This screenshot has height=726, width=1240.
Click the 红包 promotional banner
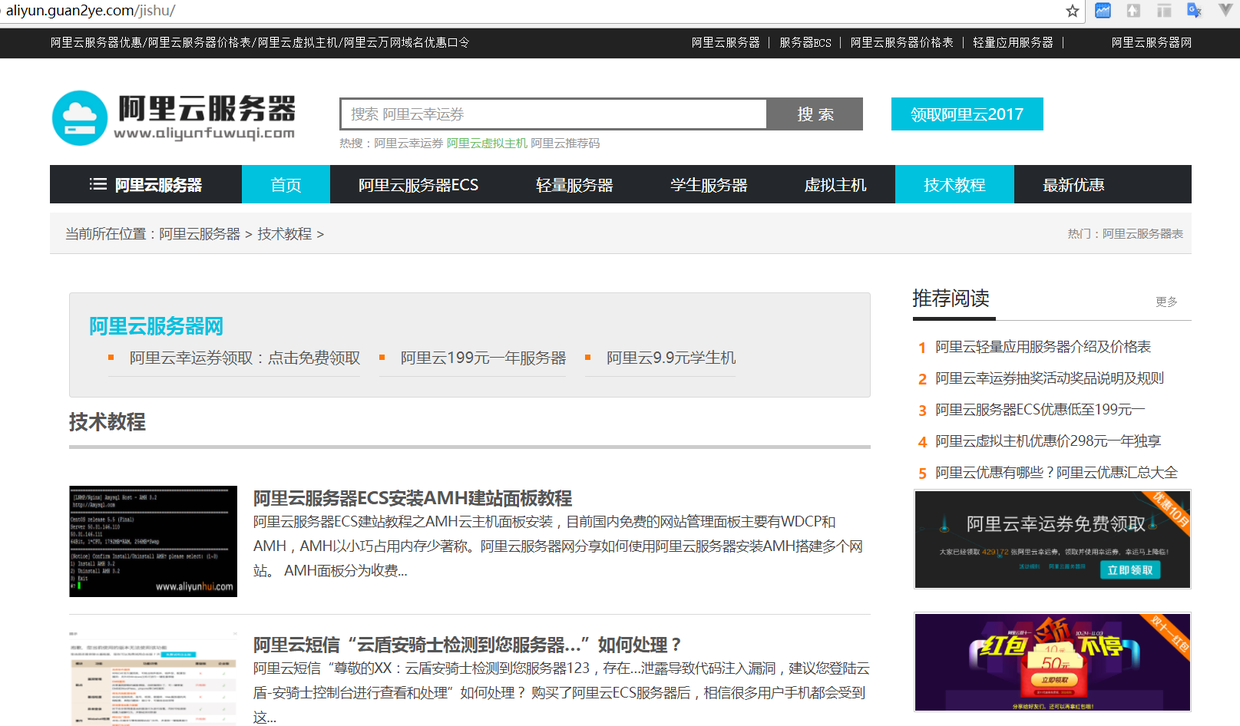(1052, 662)
